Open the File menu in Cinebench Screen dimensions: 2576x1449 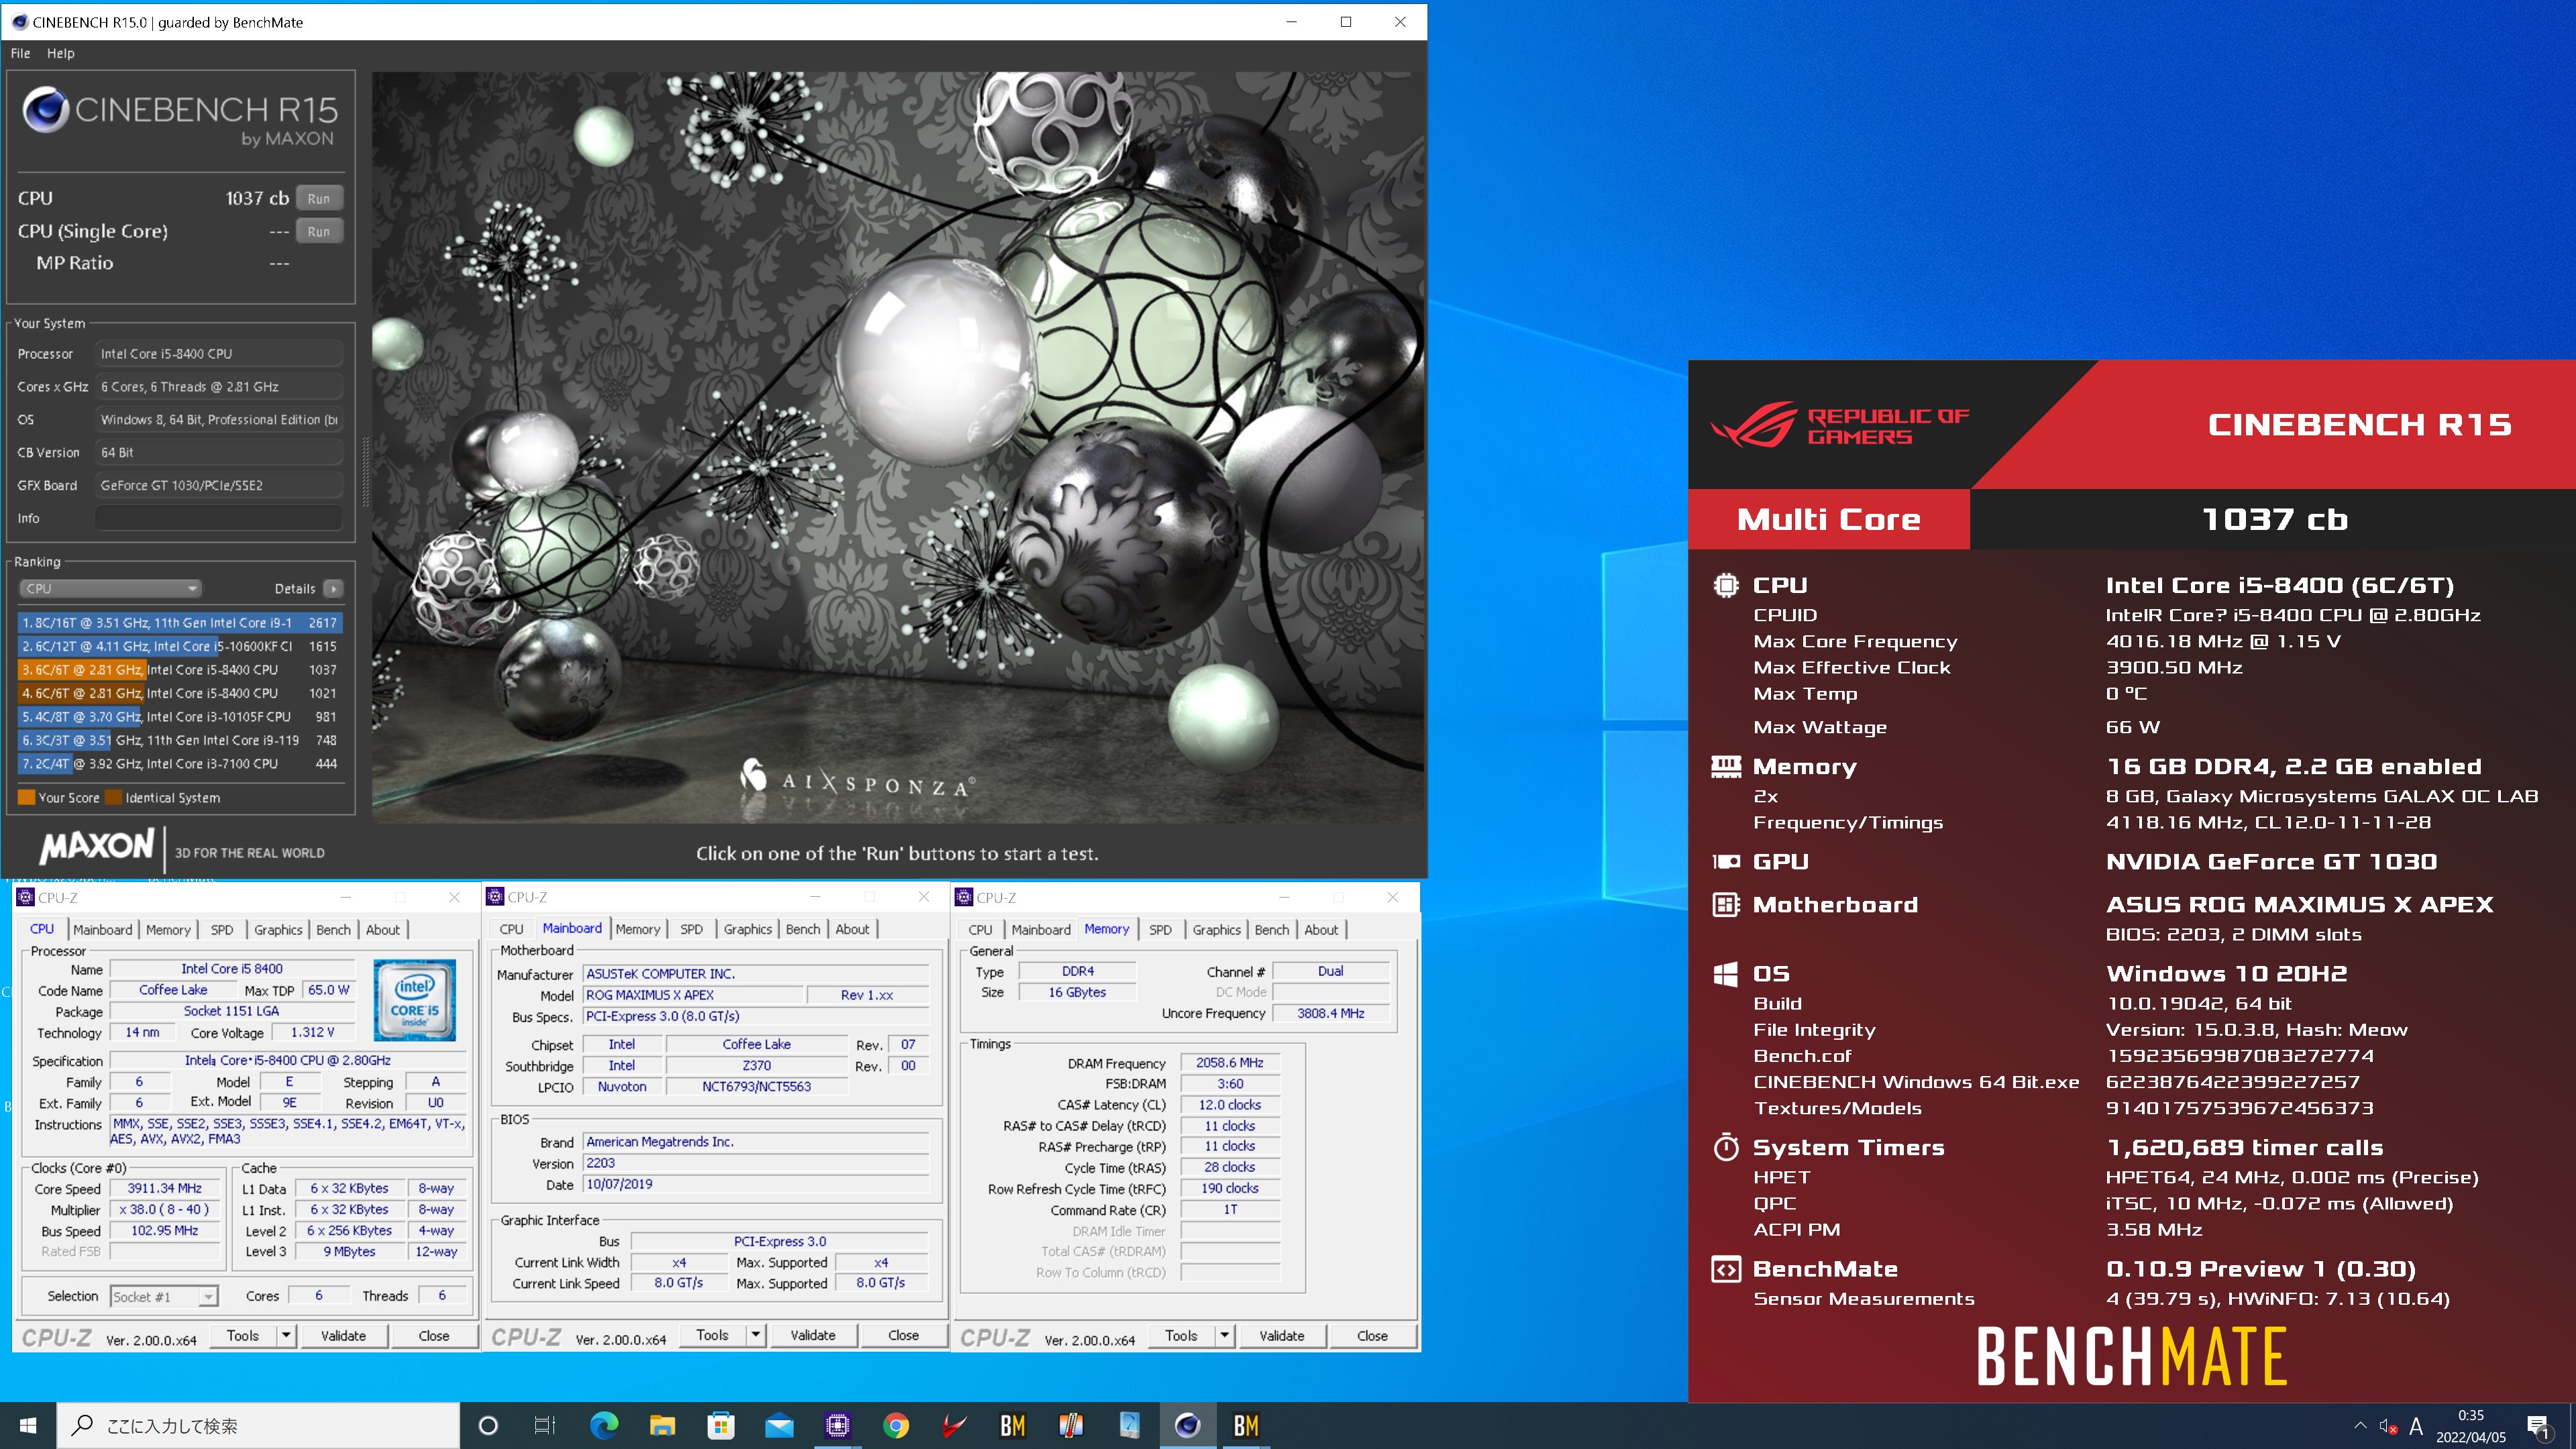(x=20, y=53)
